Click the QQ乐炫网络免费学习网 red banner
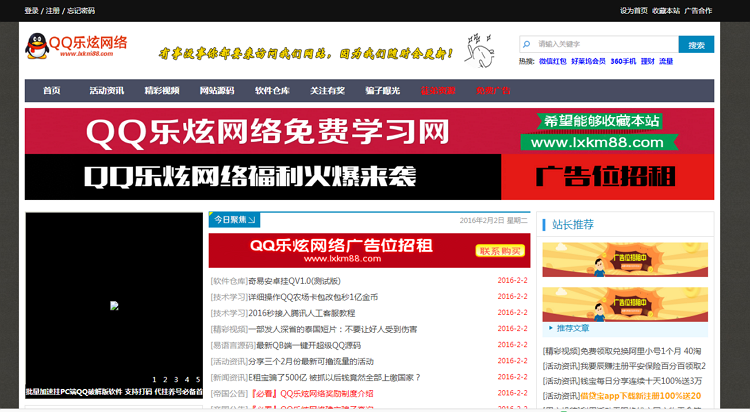 click(x=369, y=131)
